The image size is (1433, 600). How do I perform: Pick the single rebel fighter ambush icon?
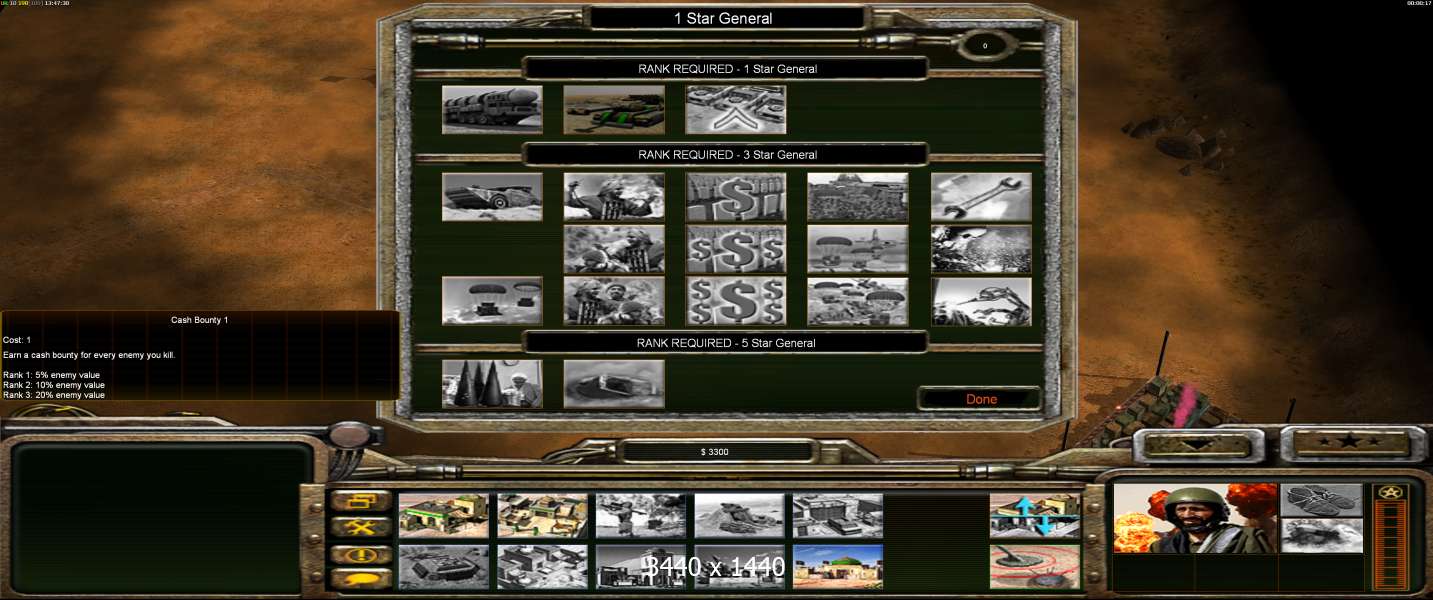pyautogui.click(x=614, y=197)
